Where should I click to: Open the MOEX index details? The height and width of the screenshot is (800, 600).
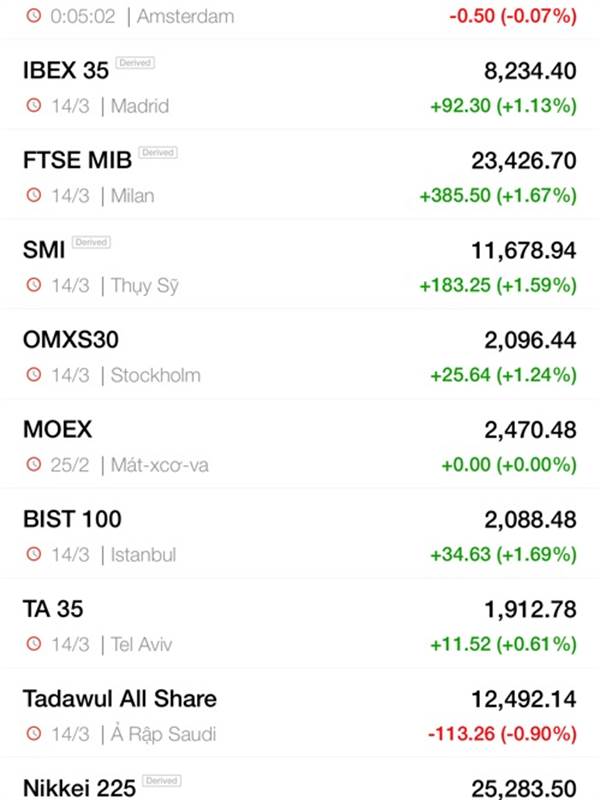[57, 430]
